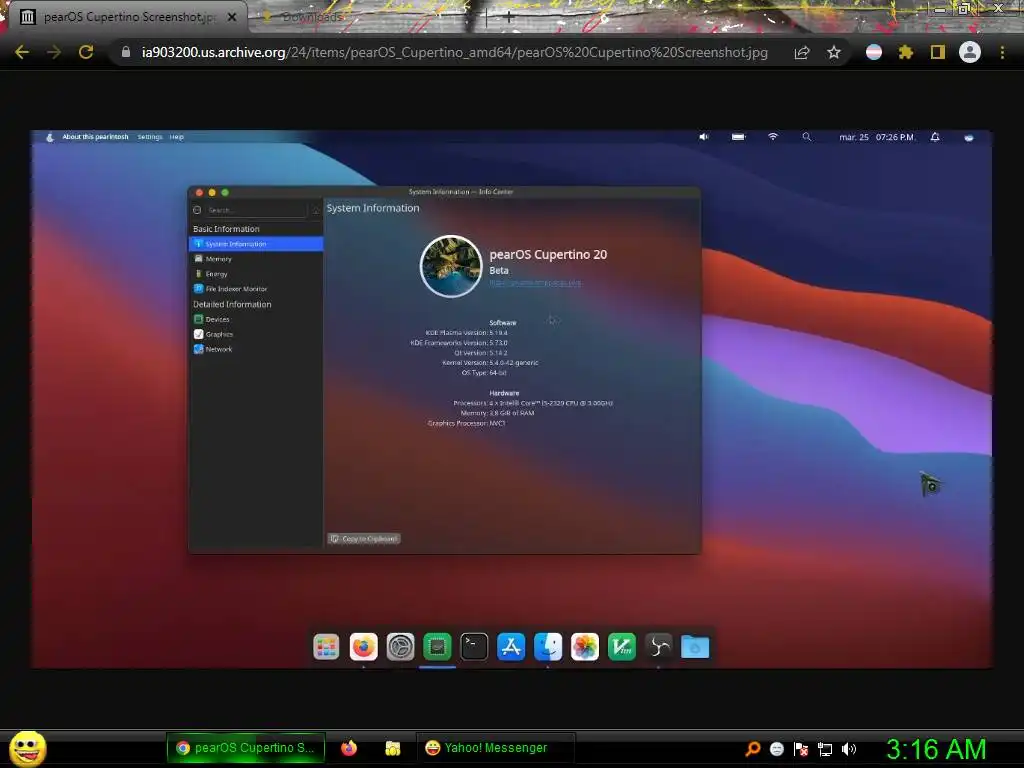
Task: Click the pear logo in pearOS top bar
Action: (50, 137)
